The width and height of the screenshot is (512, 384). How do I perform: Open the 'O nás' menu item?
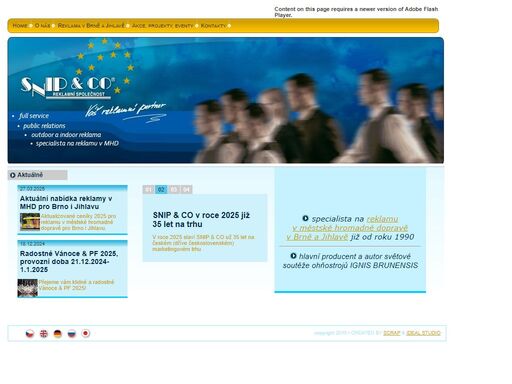43,26
